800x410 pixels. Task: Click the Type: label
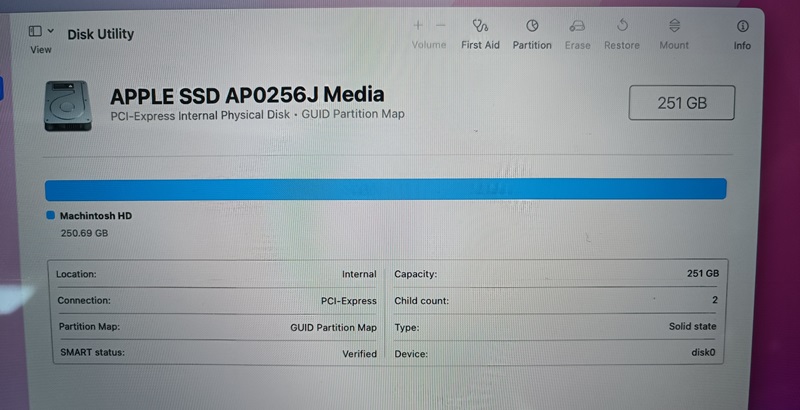click(407, 327)
